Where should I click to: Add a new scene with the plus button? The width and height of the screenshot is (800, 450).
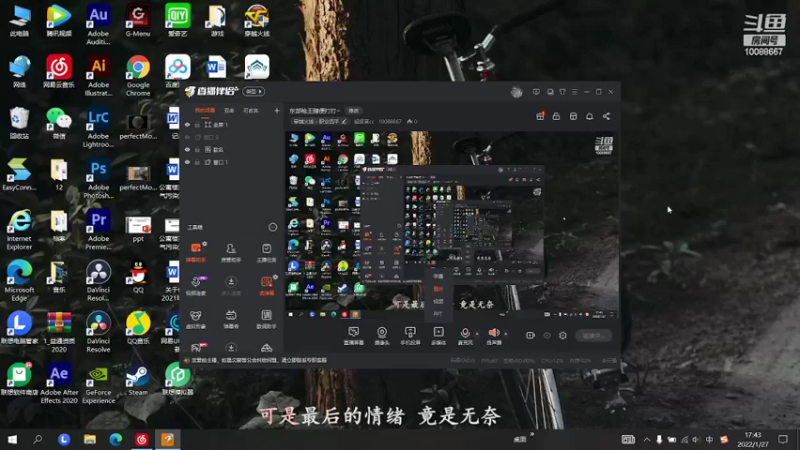pos(277,110)
